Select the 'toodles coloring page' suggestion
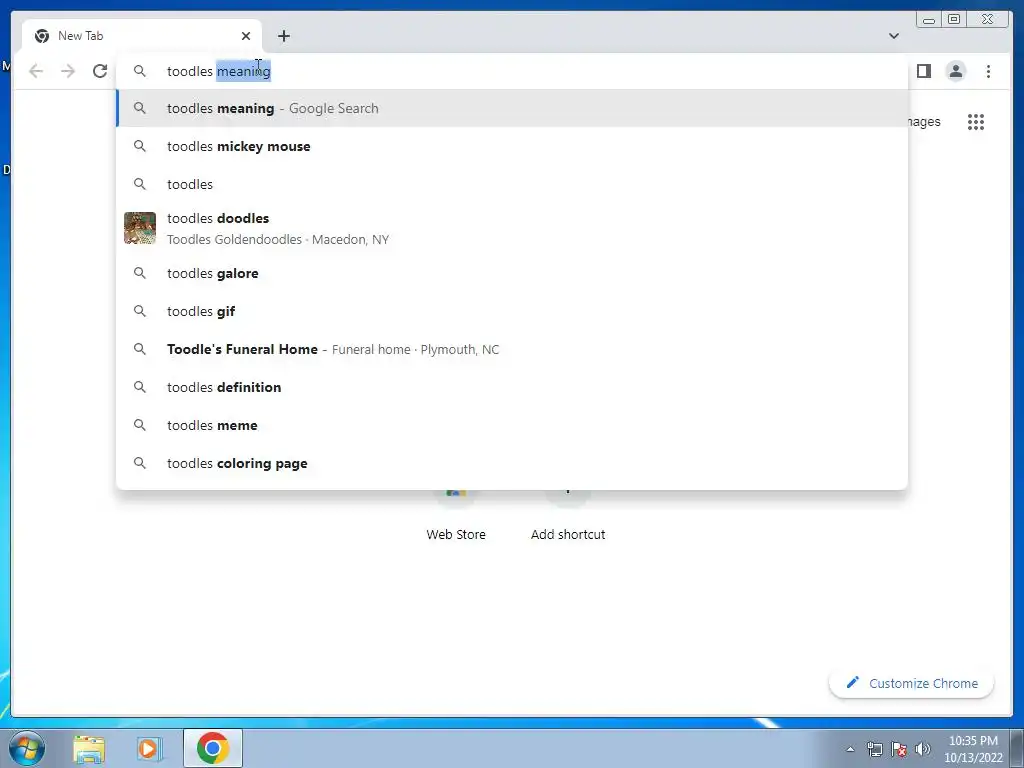Image resolution: width=1024 pixels, height=768 pixels. [x=512, y=463]
